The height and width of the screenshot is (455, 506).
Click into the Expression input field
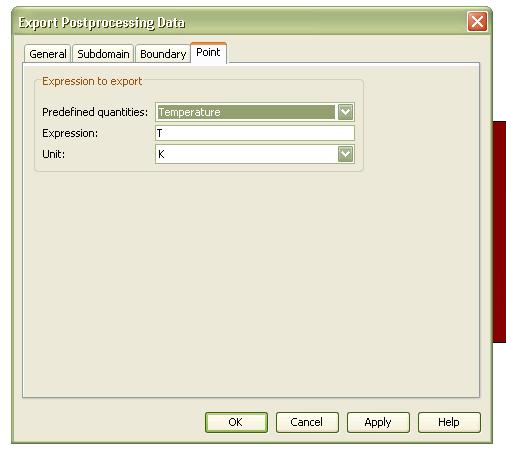click(255, 133)
